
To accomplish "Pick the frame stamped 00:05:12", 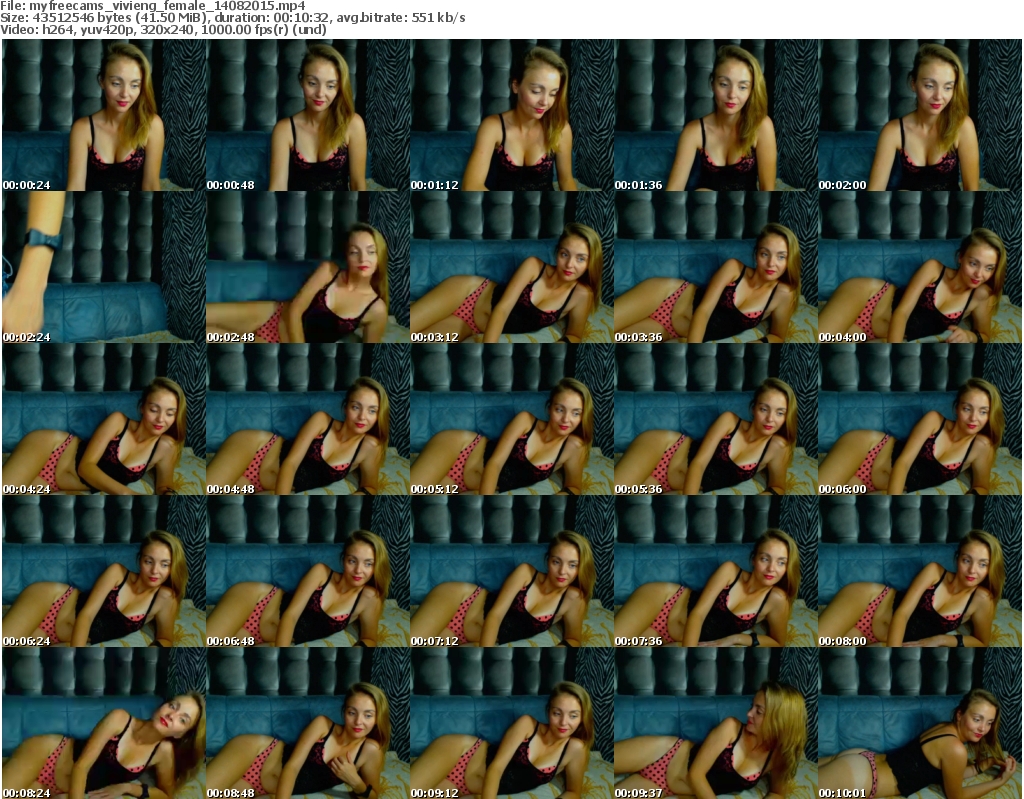I will 512,419.
